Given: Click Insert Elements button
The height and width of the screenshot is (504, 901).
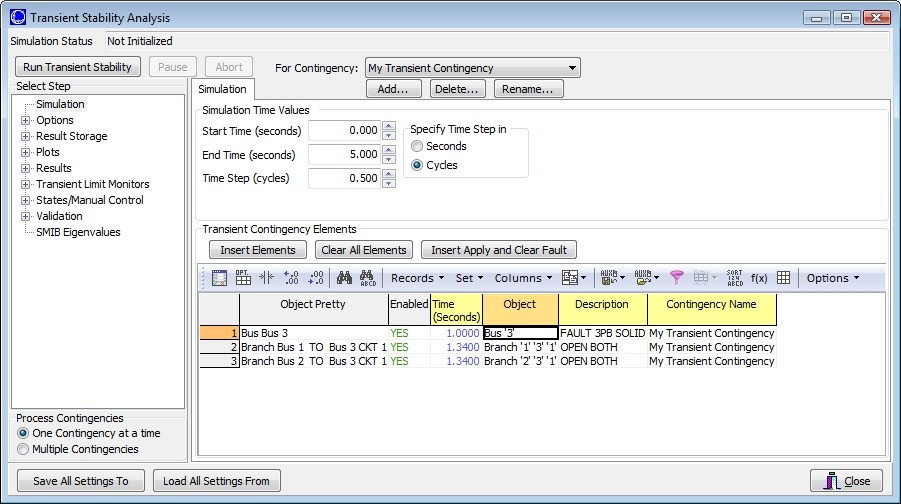Looking at the screenshot, I should [x=258, y=250].
